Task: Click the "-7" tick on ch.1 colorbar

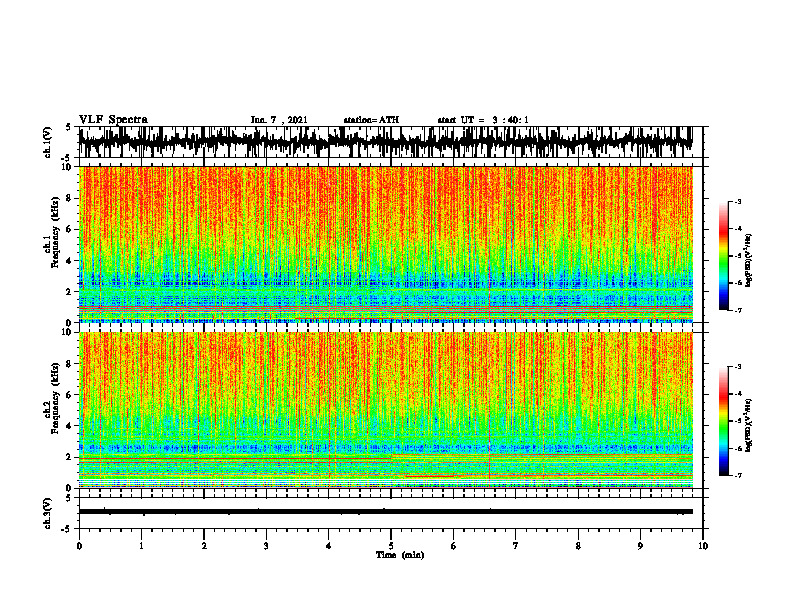Action: coord(738,310)
